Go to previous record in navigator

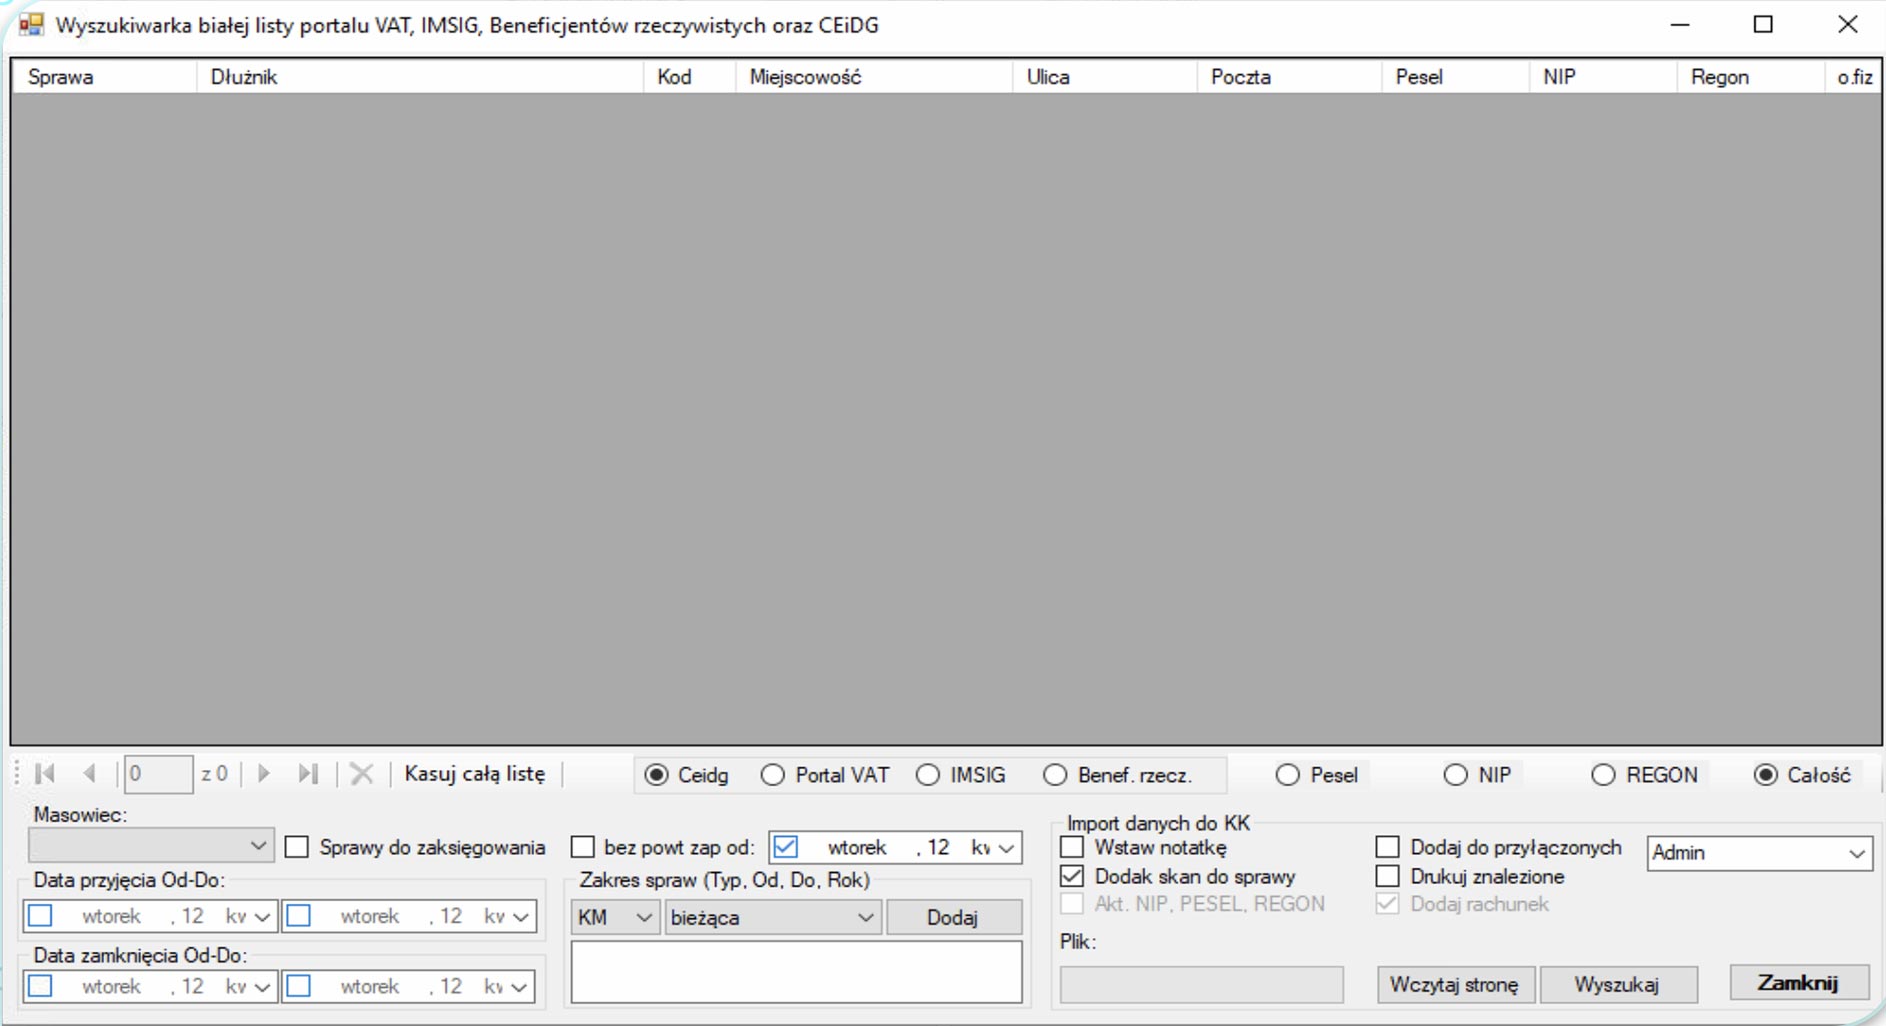coord(90,774)
